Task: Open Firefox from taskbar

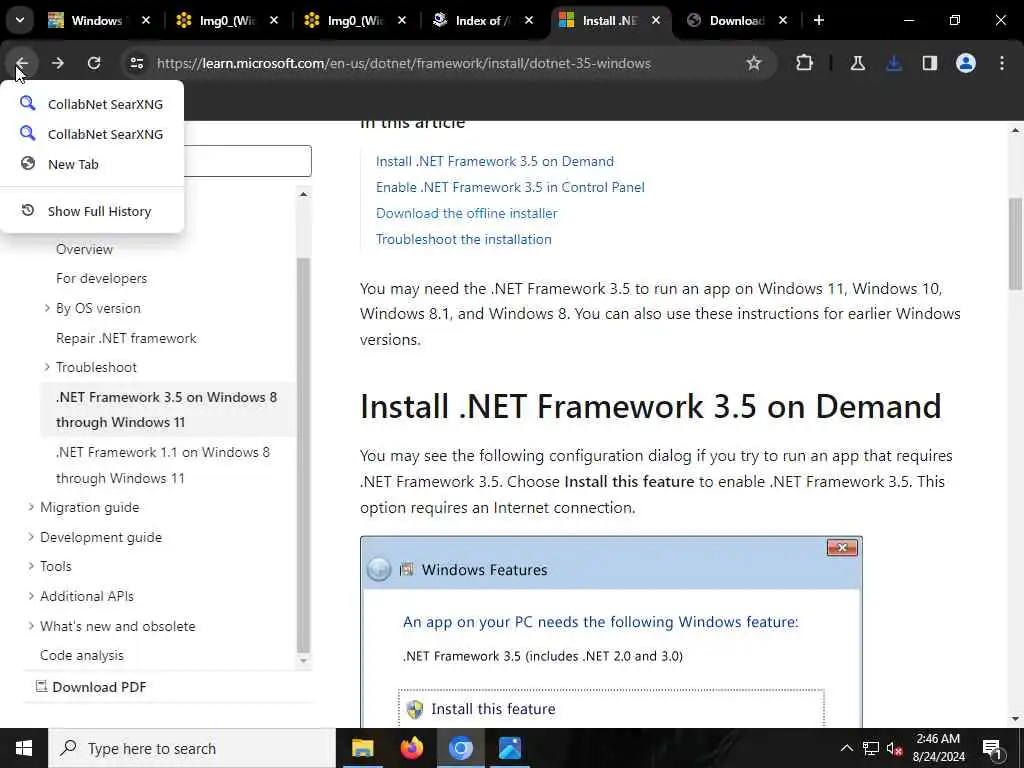Action: tap(411, 748)
